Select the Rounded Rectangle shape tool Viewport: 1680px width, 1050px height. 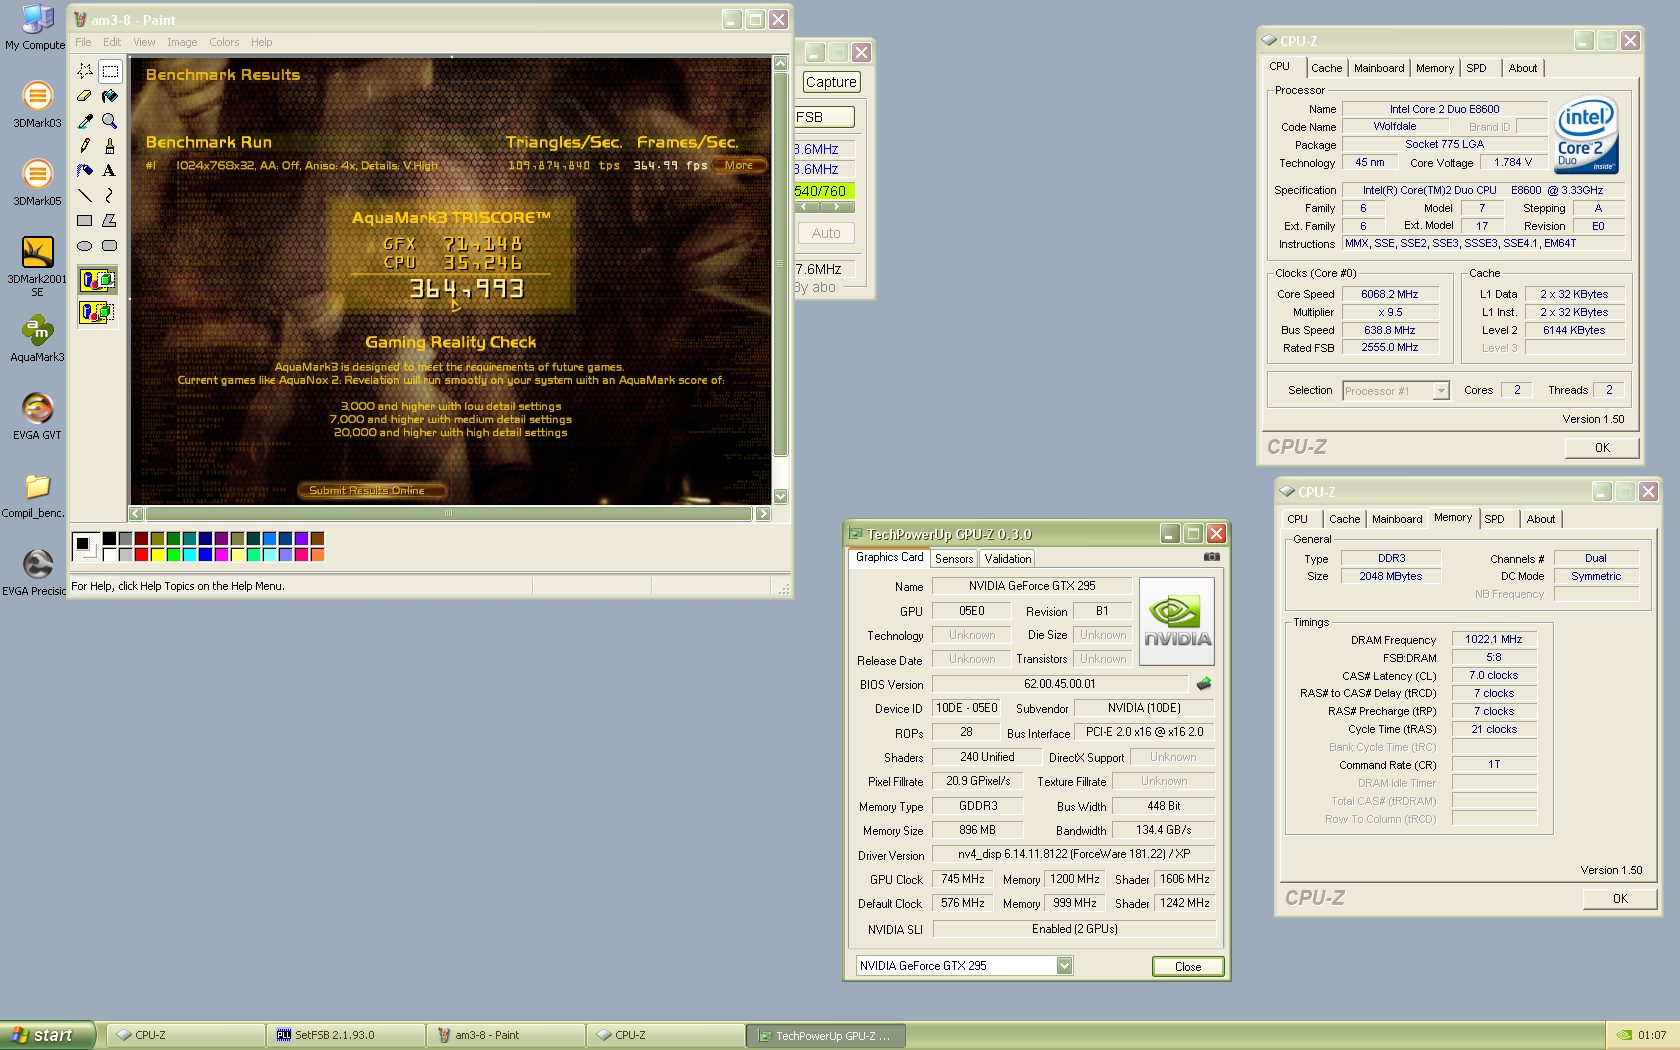pyautogui.click(x=110, y=246)
